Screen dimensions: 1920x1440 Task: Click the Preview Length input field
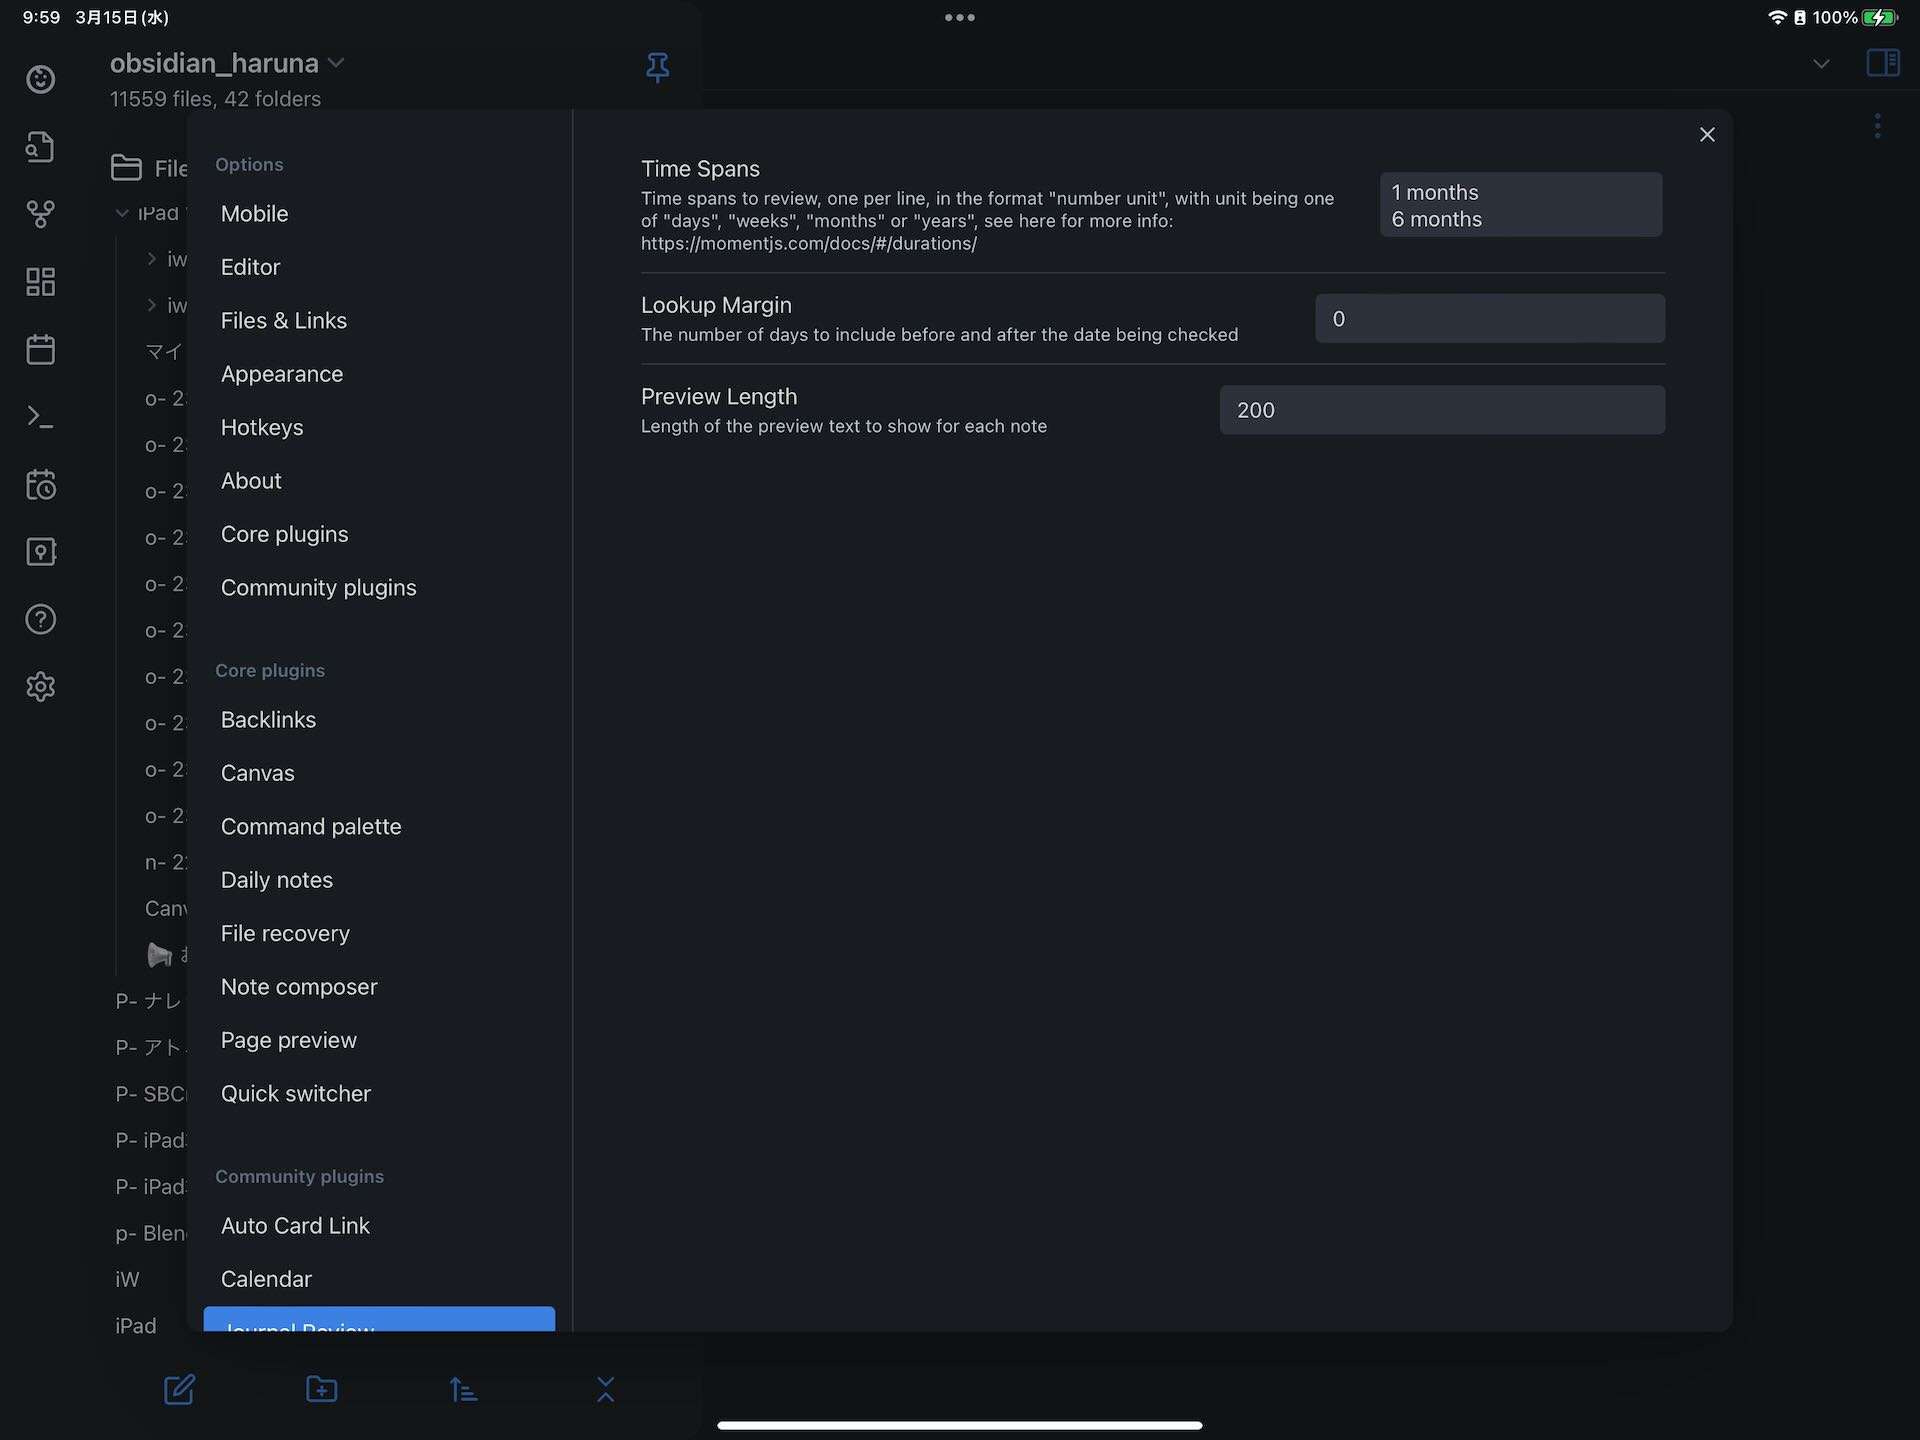1442,410
